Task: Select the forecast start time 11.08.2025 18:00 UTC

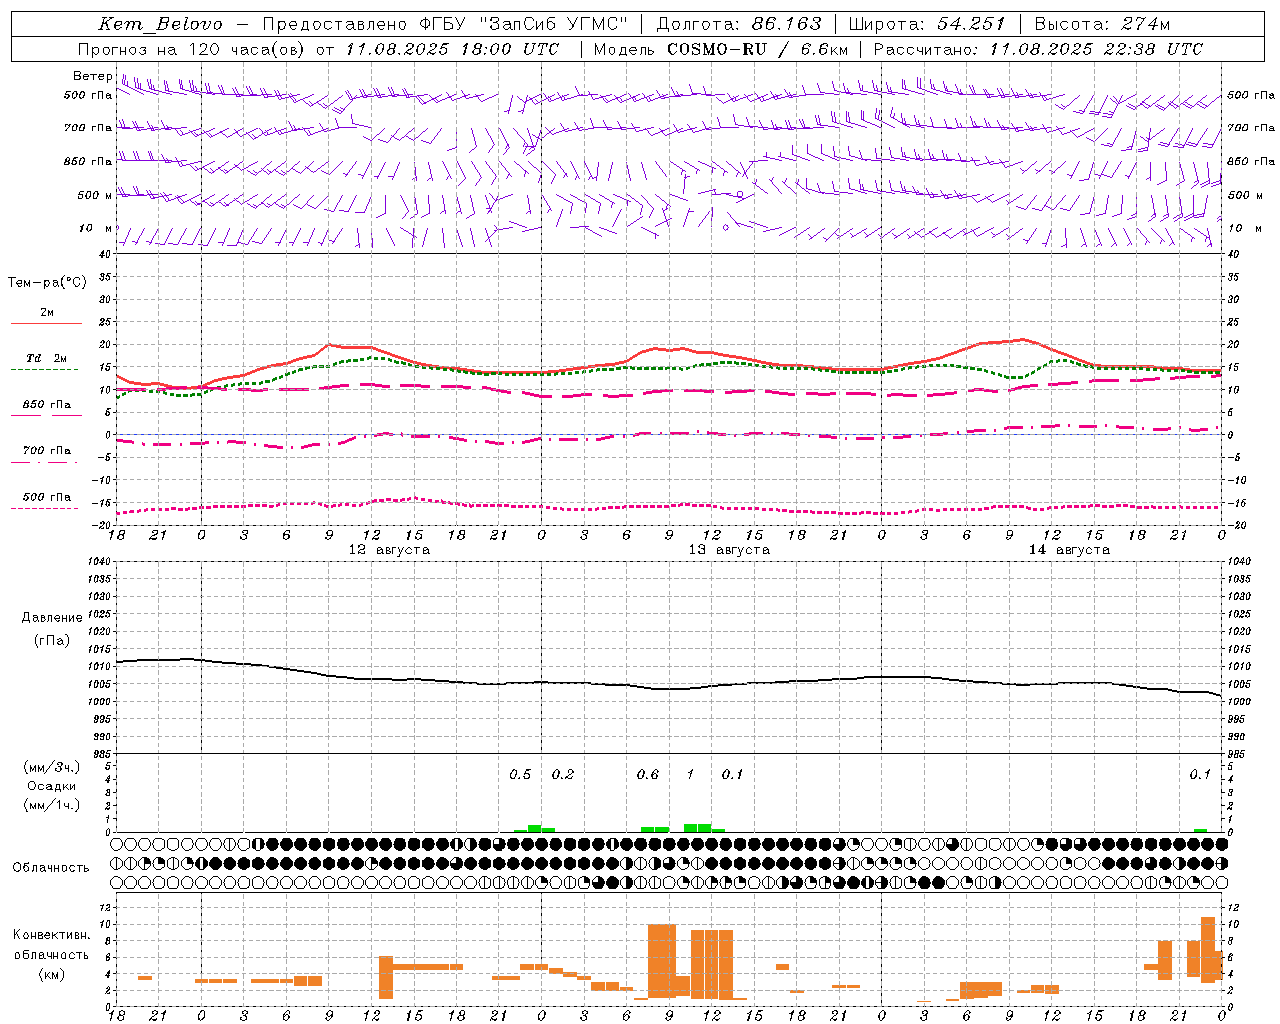Action: (452, 49)
